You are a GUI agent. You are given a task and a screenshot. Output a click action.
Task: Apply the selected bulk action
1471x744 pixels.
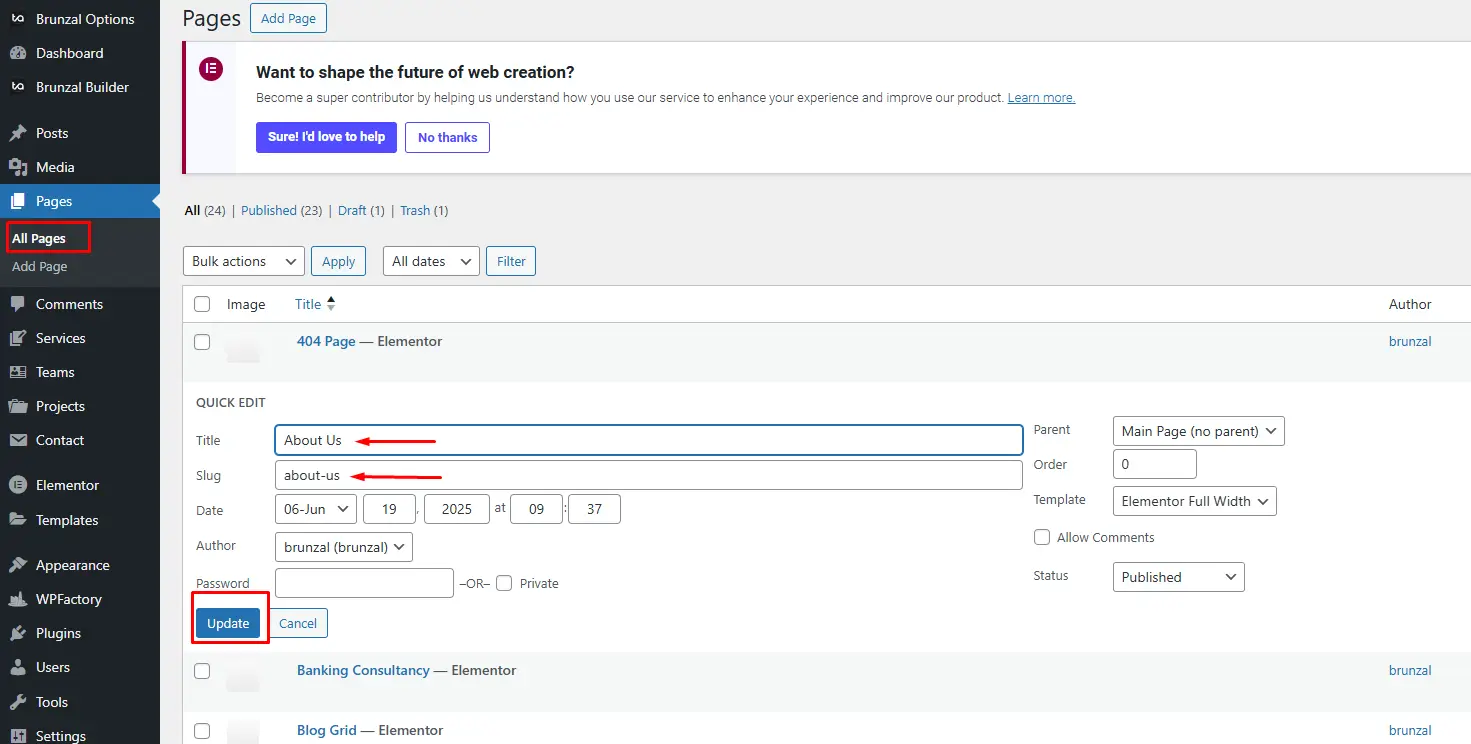(338, 261)
